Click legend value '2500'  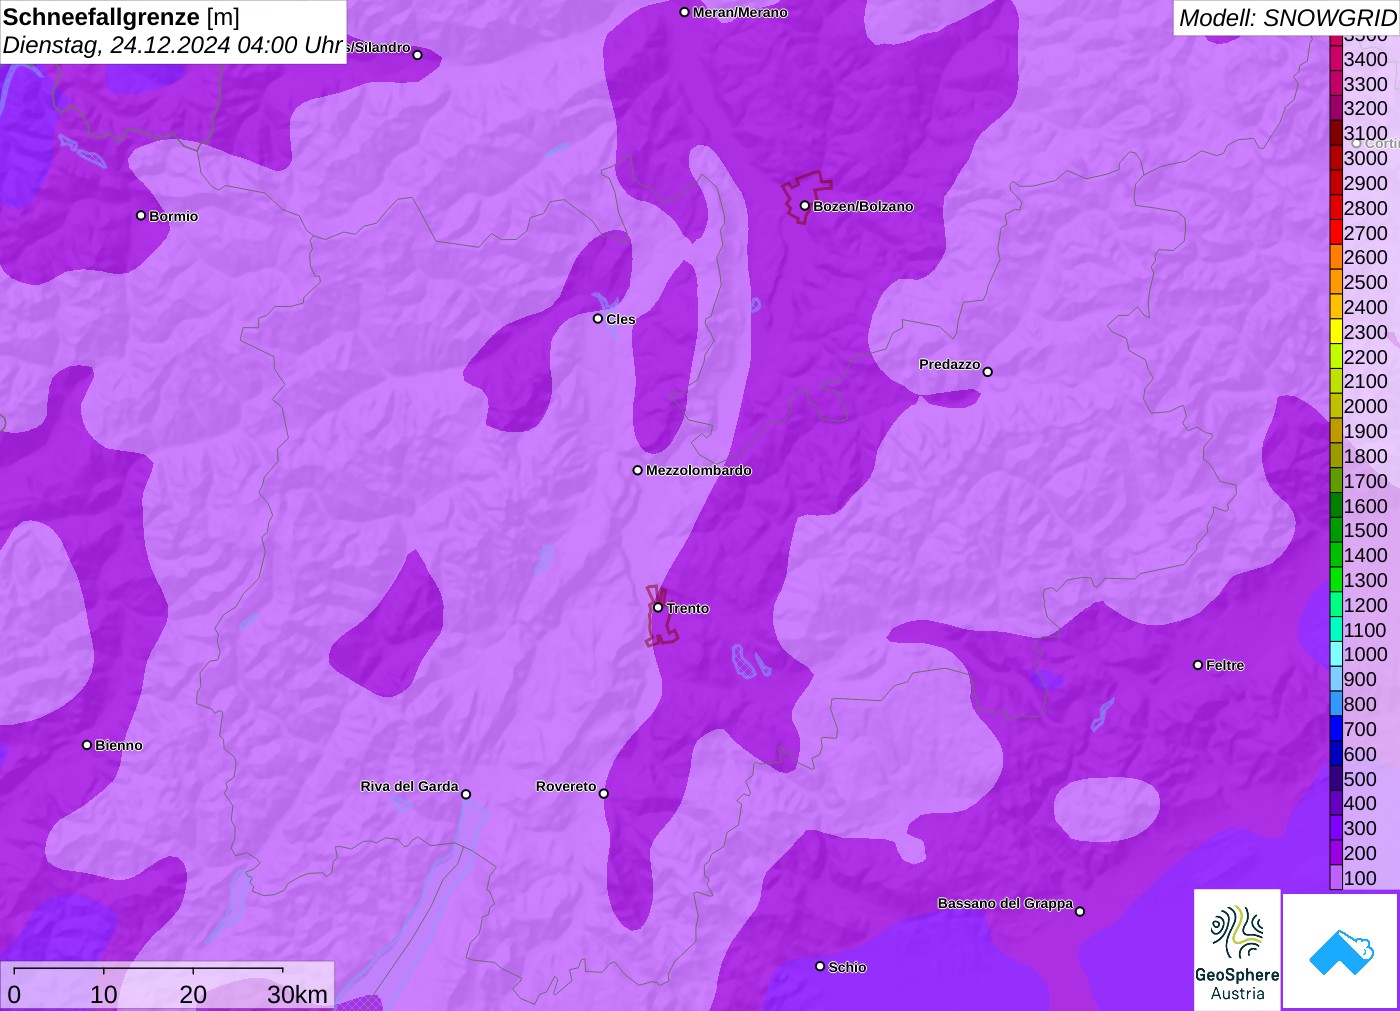click(1365, 282)
